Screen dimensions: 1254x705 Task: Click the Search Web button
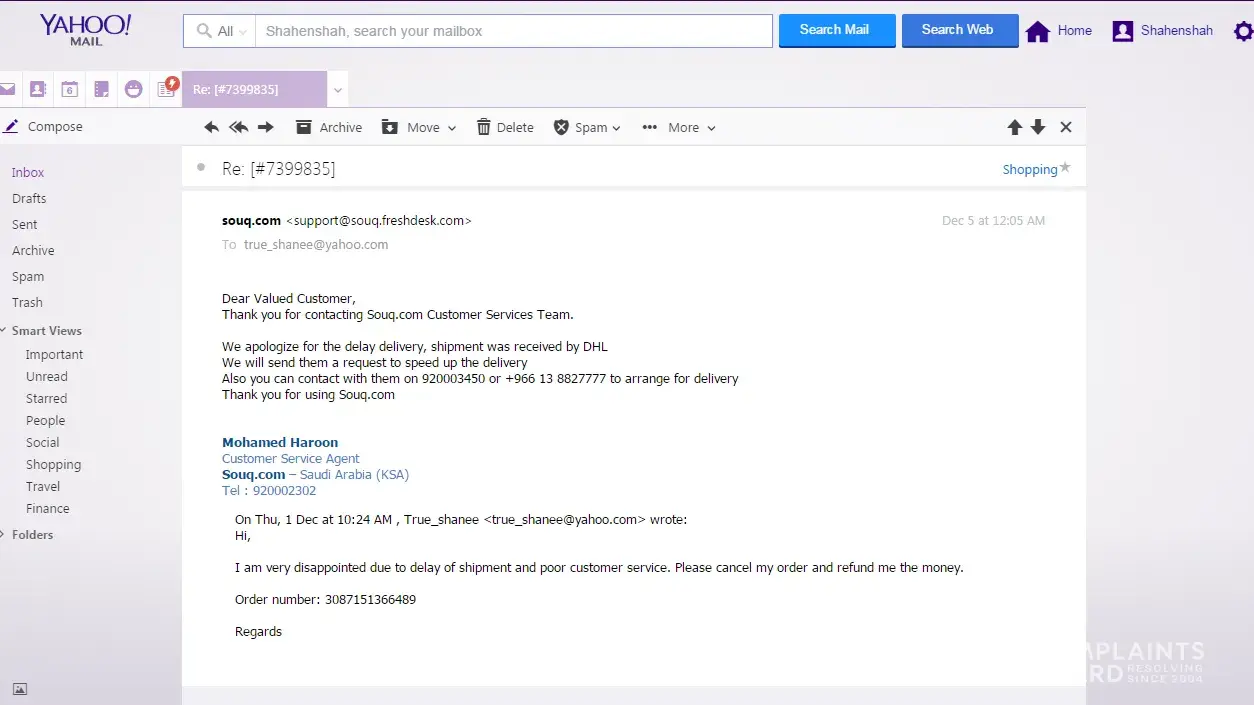point(960,30)
